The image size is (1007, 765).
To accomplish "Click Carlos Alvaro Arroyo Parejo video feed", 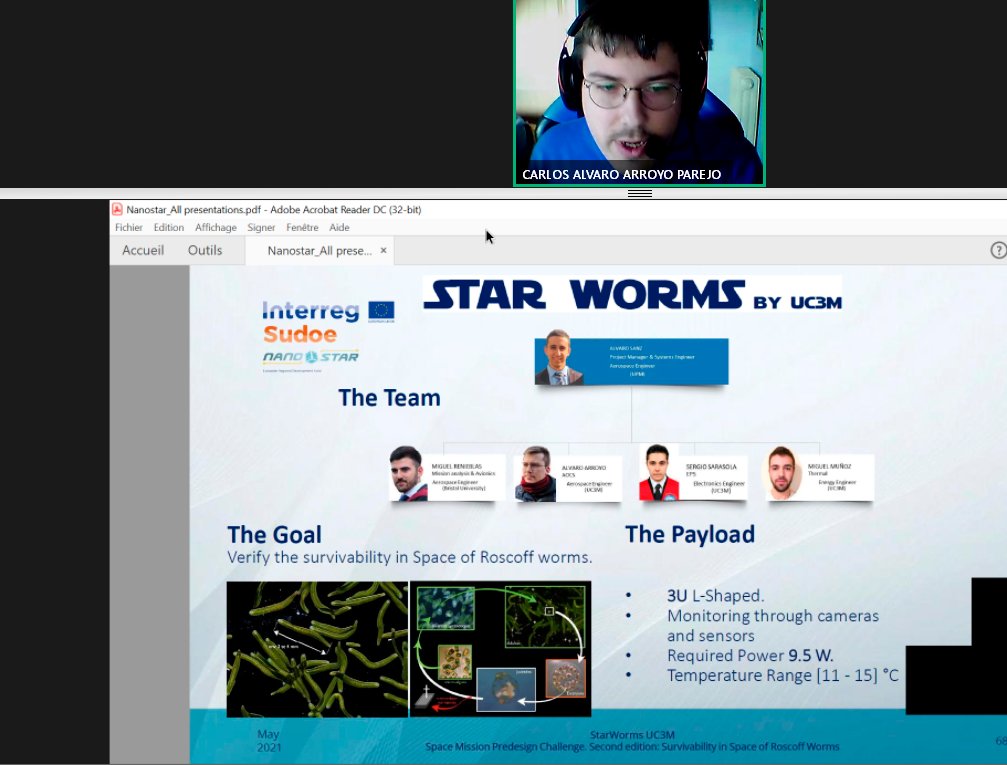I will 638,92.
